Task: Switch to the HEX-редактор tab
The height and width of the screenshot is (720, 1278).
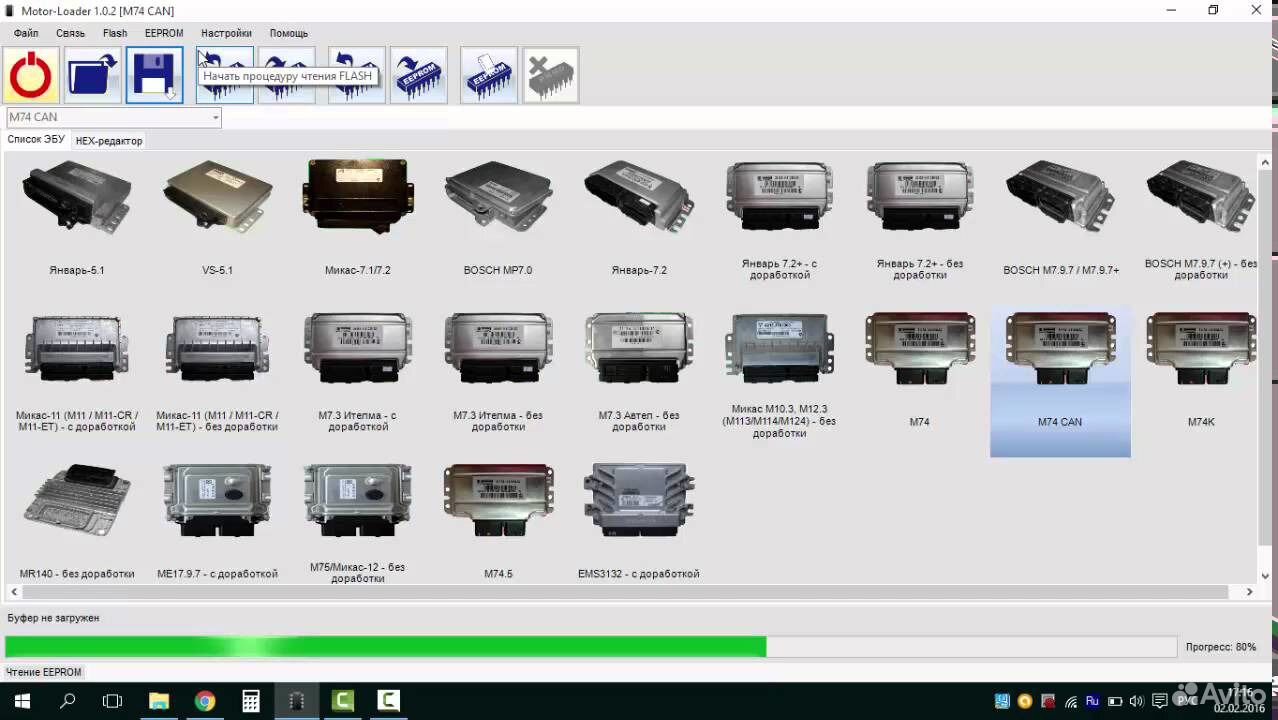Action: [x=109, y=141]
